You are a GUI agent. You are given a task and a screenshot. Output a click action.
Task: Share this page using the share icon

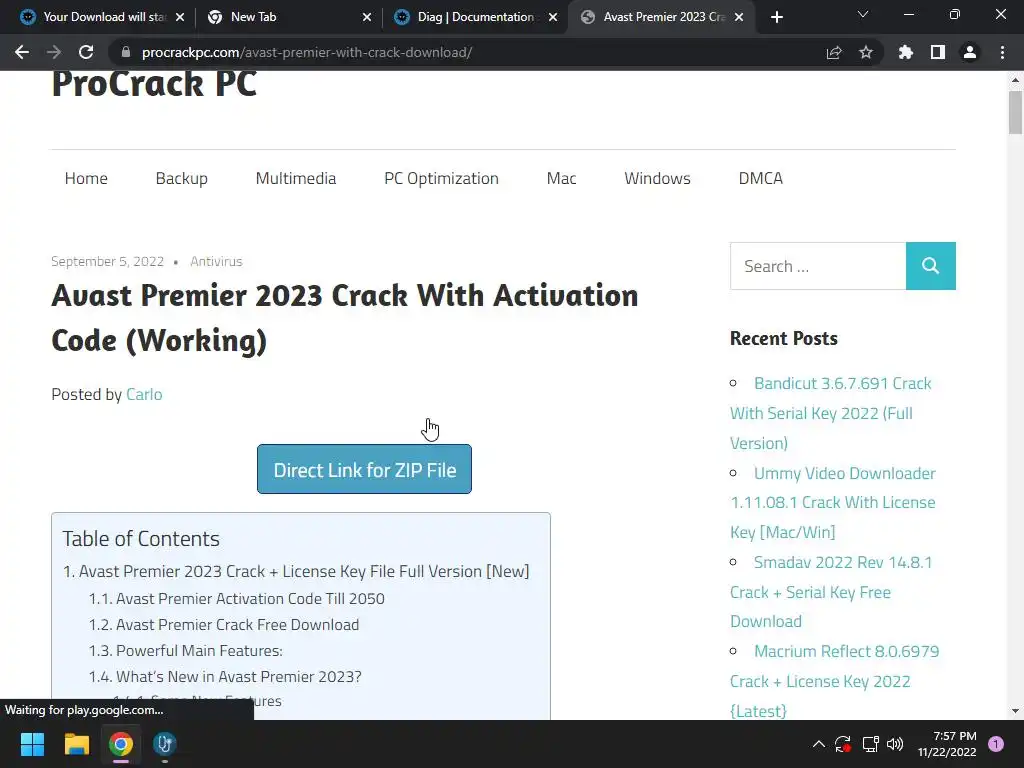(834, 52)
